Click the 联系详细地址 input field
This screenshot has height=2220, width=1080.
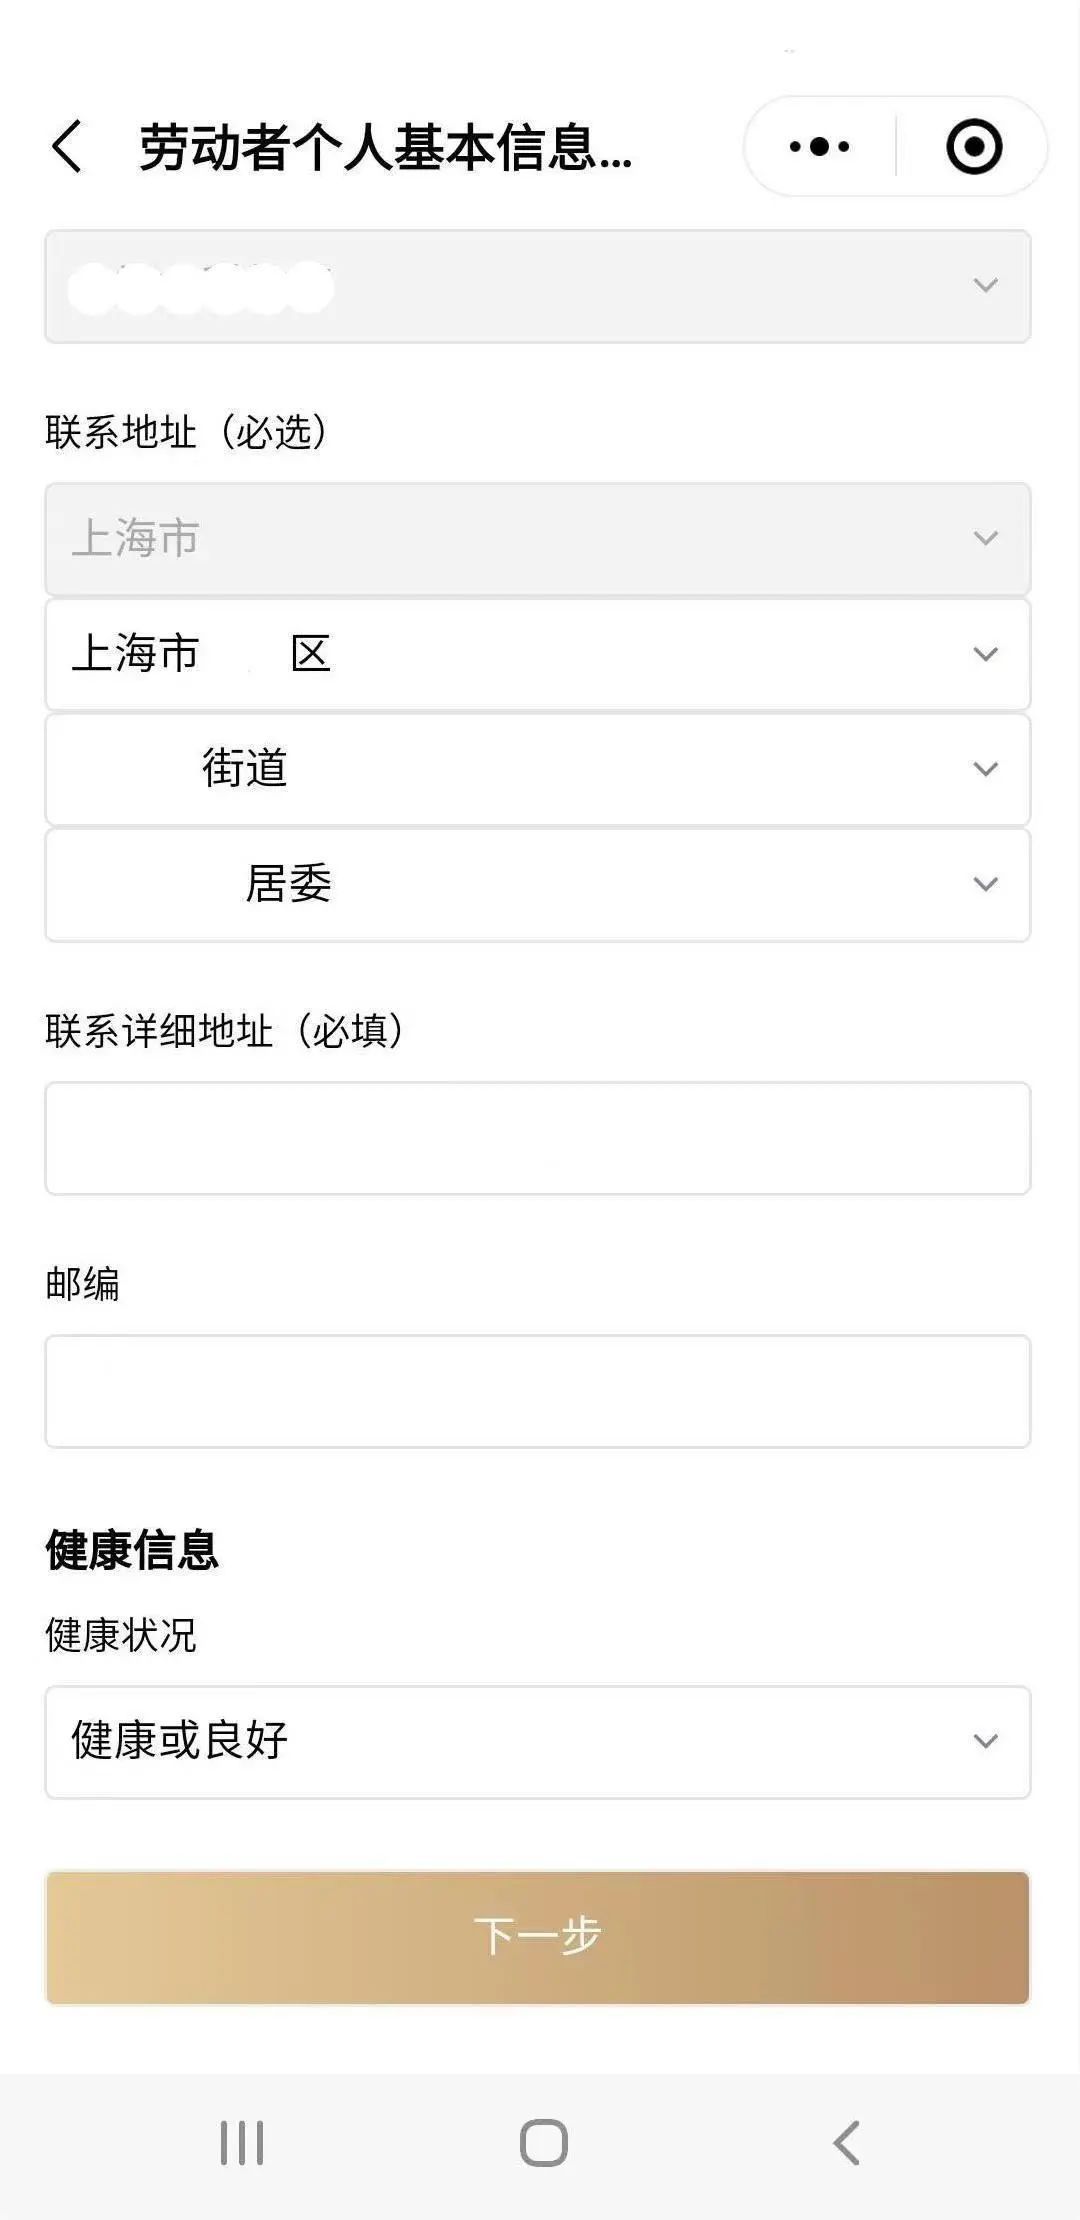coord(537,1138)
